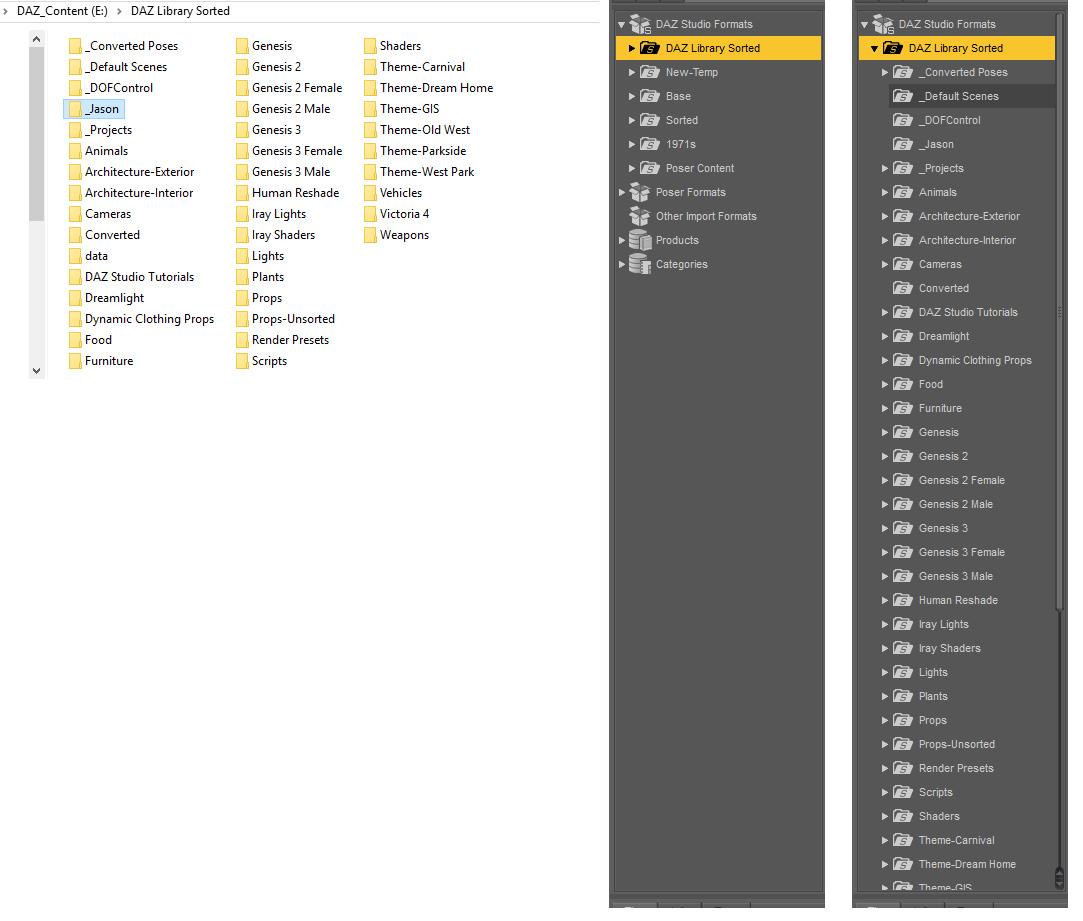
Task: Click the Theme-Old West folder name in Explorer
Action: click(425, 130)
